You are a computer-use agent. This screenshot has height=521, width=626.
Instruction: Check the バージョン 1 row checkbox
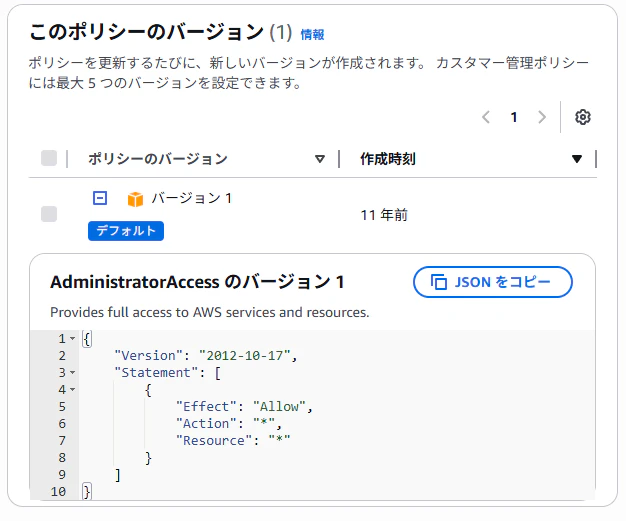[49, 214]
